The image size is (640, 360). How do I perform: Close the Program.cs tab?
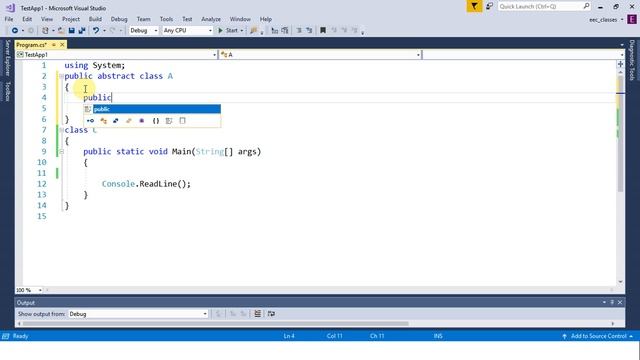click(62, 44)
